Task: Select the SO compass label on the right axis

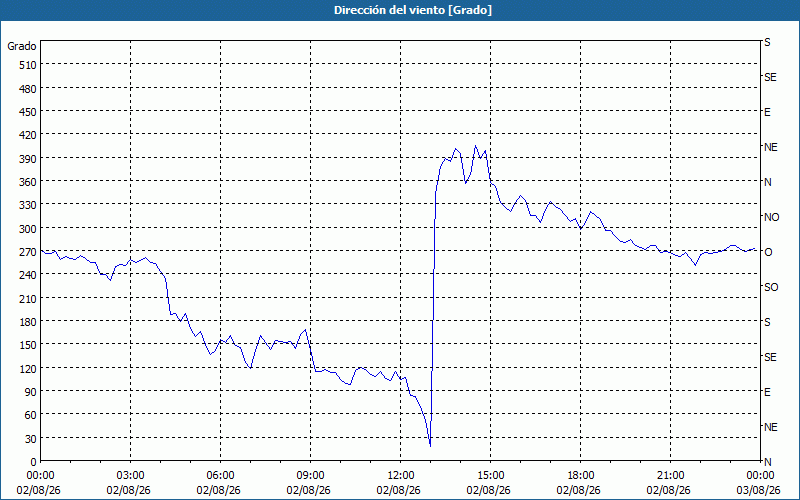Action: (771, 288)
